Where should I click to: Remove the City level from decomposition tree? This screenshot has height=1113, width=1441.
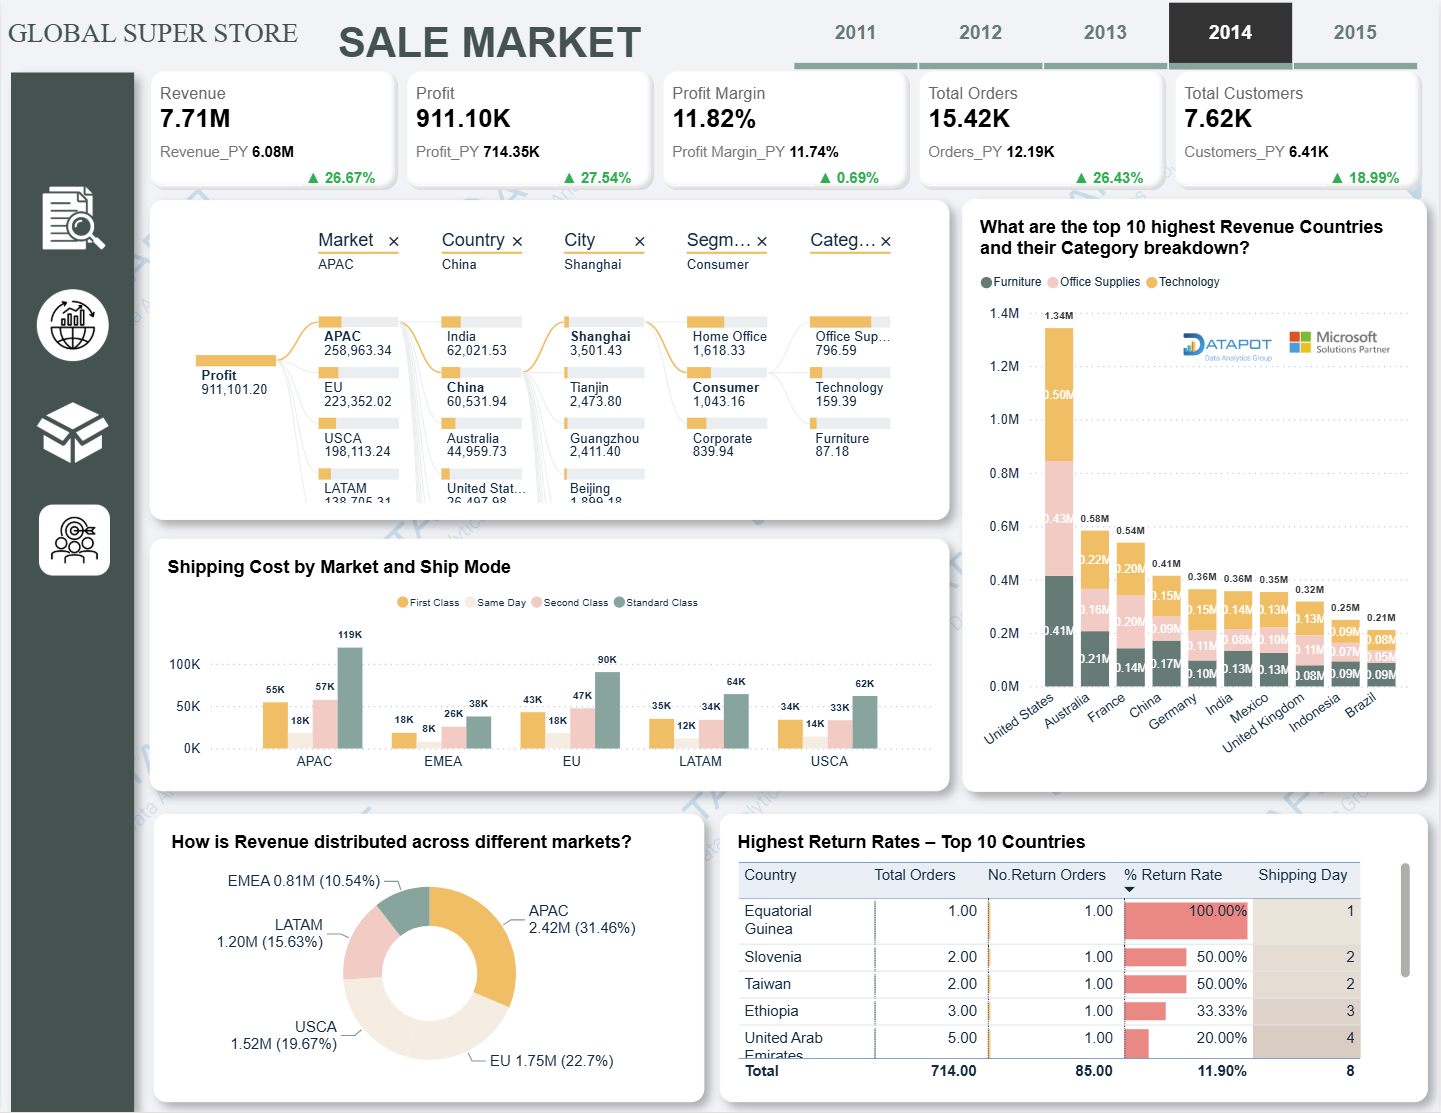(x=640, y=242)
